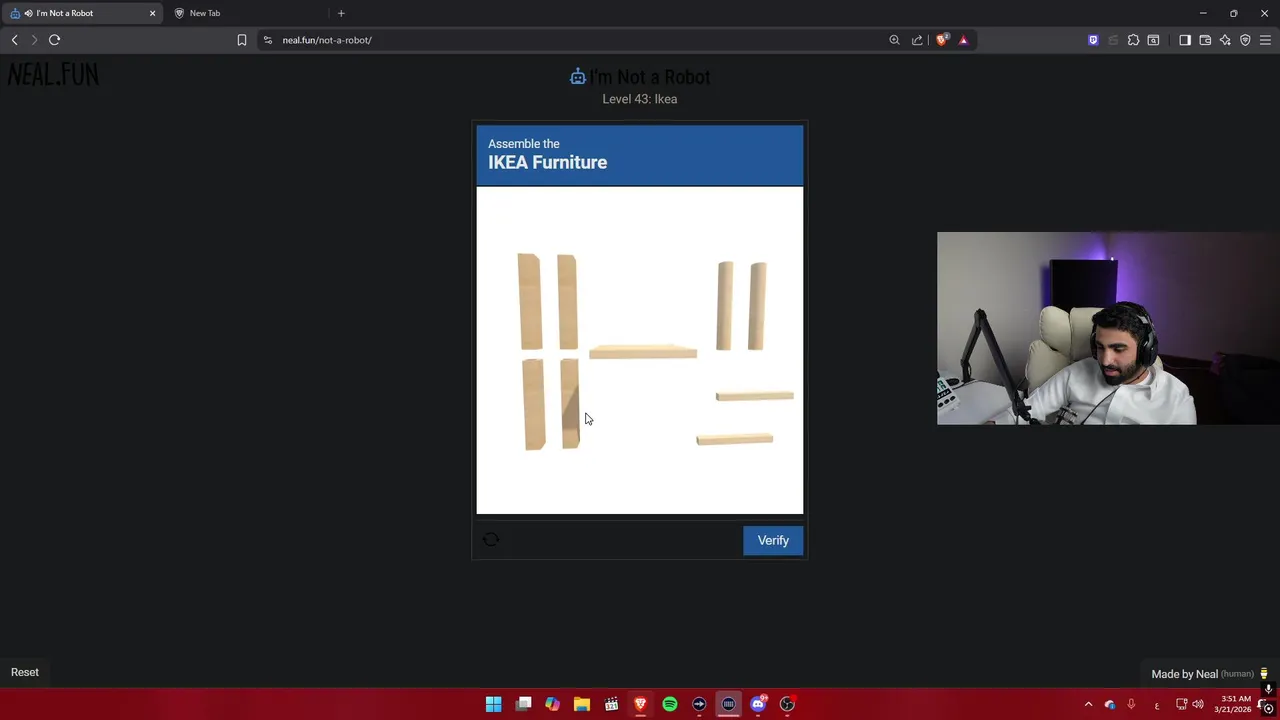This screenshot has height=720, width=1280.
Task: Bookmark this page icon
Action: (x=242, y=40)
